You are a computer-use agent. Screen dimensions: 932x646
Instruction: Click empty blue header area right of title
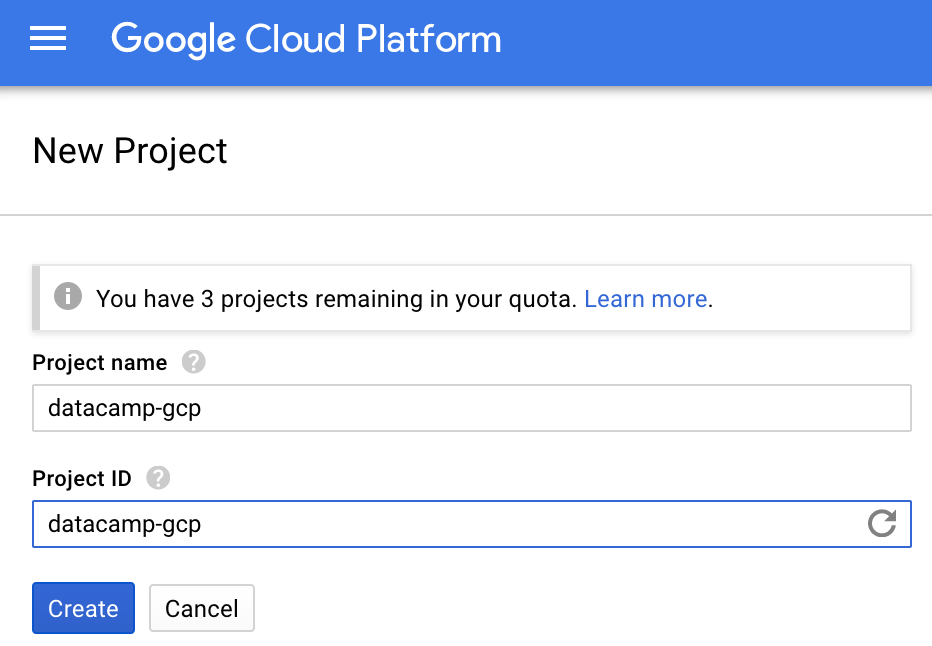[x=720, y=40]
